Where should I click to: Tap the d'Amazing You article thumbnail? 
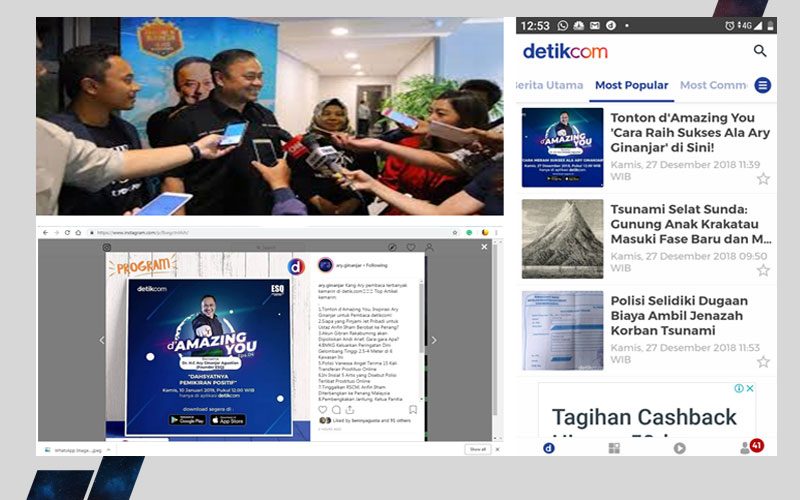[562, 147]
